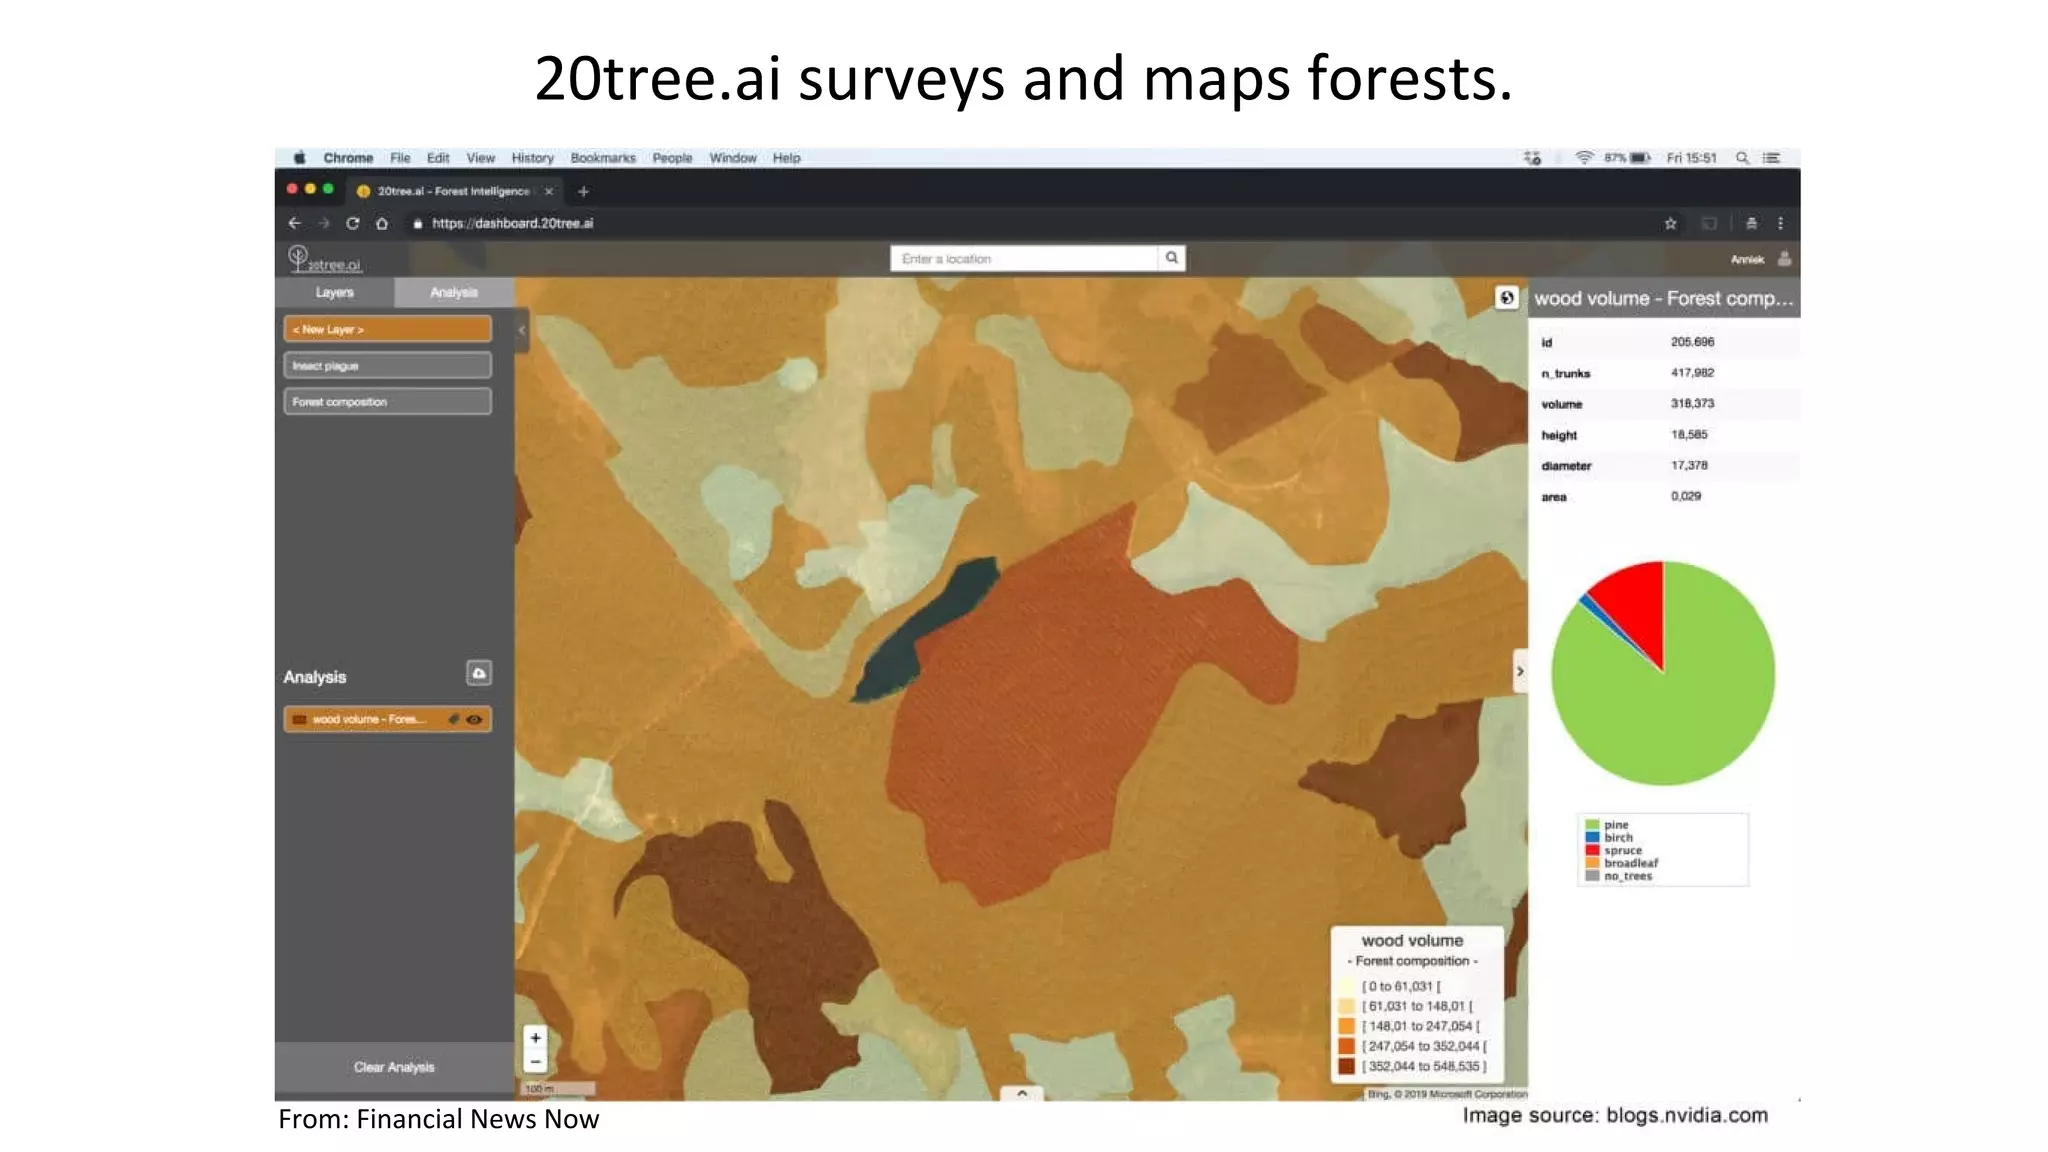2048x1152 pixels.
Task: Click the lightest legend swatch 0 to 61,031
Action: click(1347, 986)
